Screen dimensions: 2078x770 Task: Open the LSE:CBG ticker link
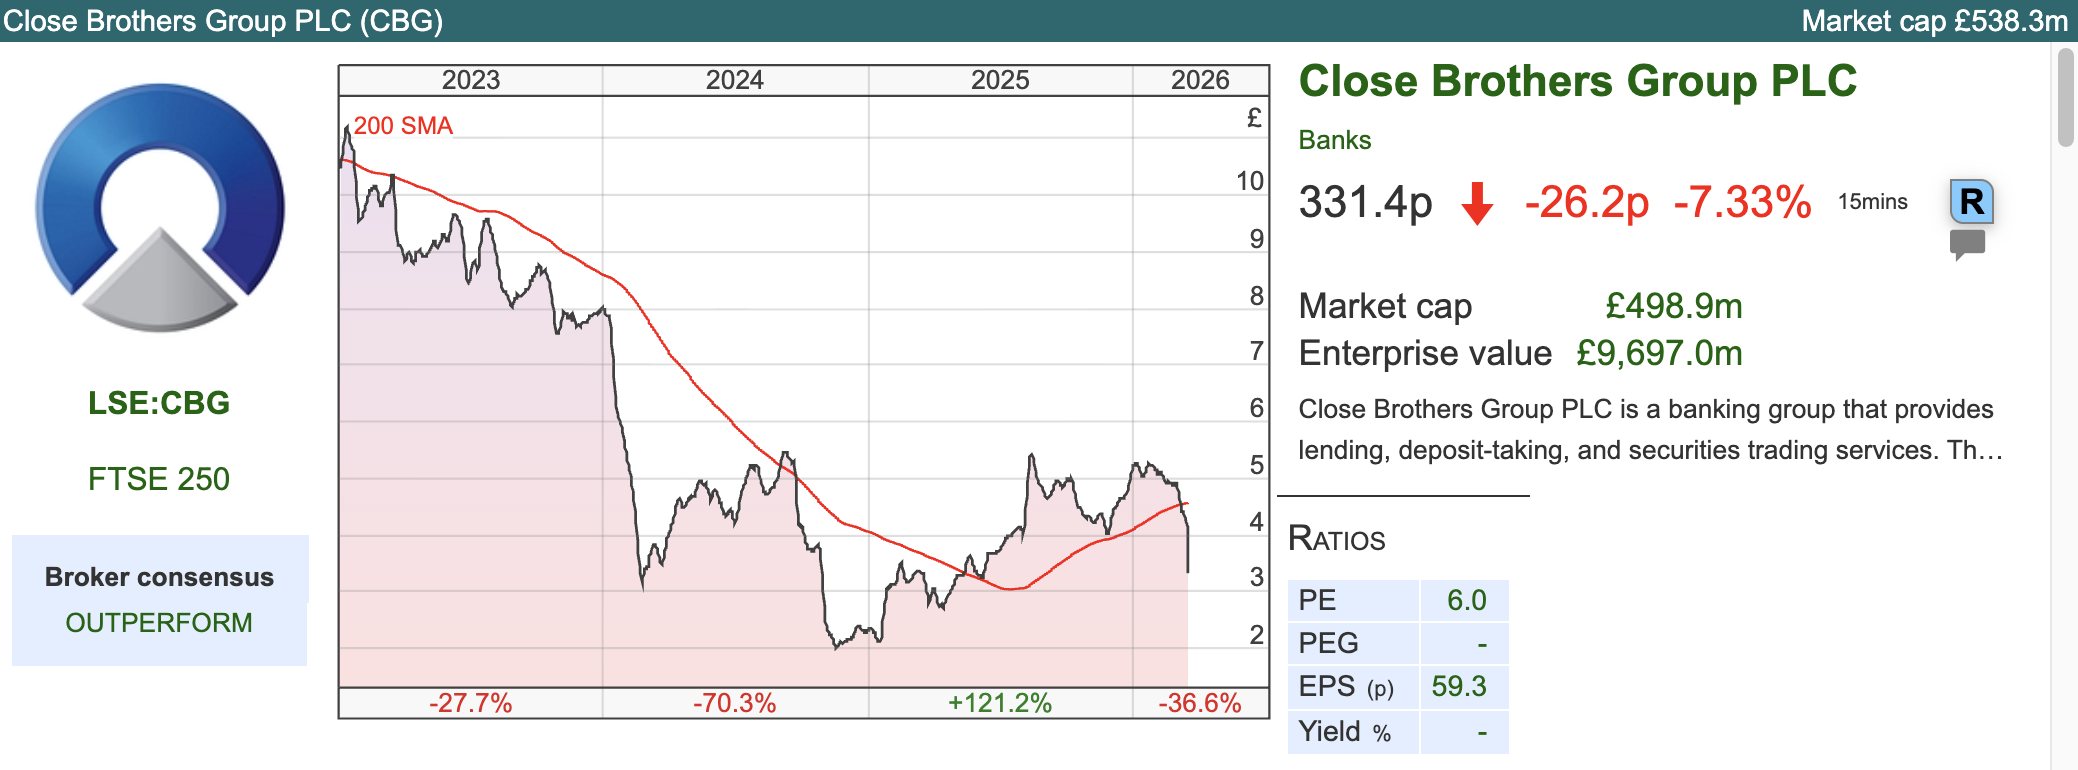(x=159, y=403)
